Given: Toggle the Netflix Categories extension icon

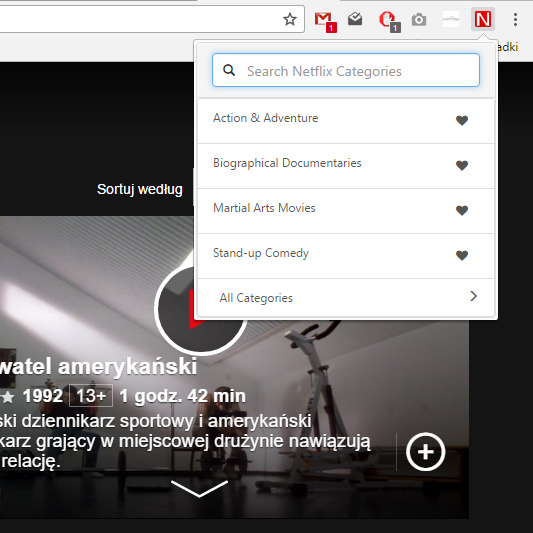Looking at the screenshot, I should click(x=483, y=19).
